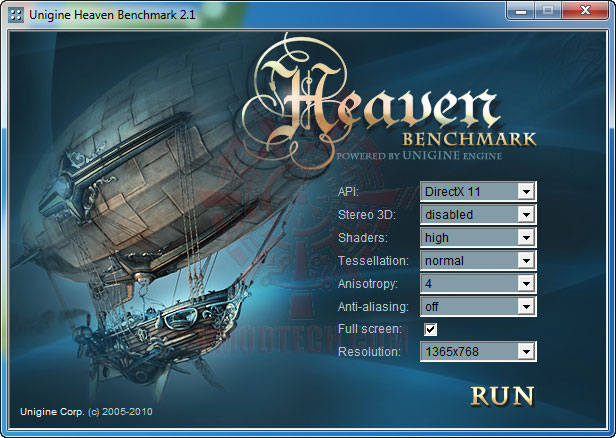Click the 'Resolution:' label

click(x=369, y=352)
